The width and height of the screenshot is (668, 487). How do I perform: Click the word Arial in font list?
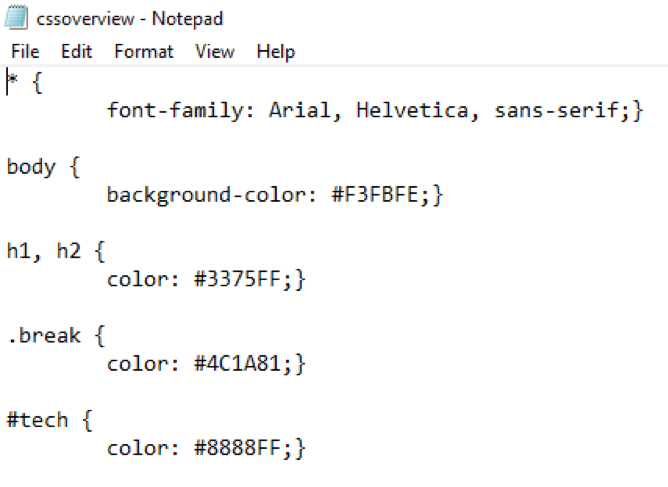click(299, 111)
